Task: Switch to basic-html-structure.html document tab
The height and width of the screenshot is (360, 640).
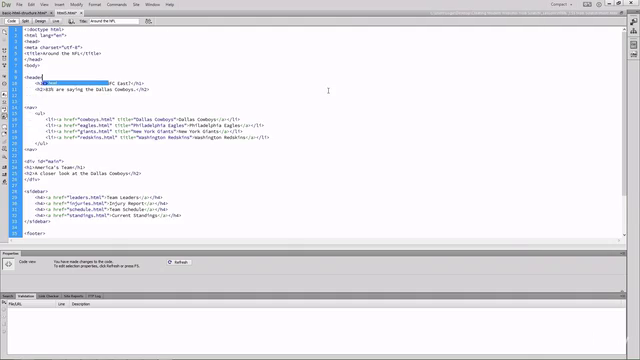Action: click(x=24, y=13)
